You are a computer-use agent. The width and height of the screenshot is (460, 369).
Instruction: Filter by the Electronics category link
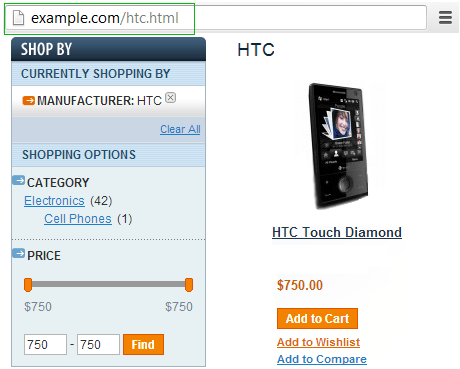(x=54, y=201)
